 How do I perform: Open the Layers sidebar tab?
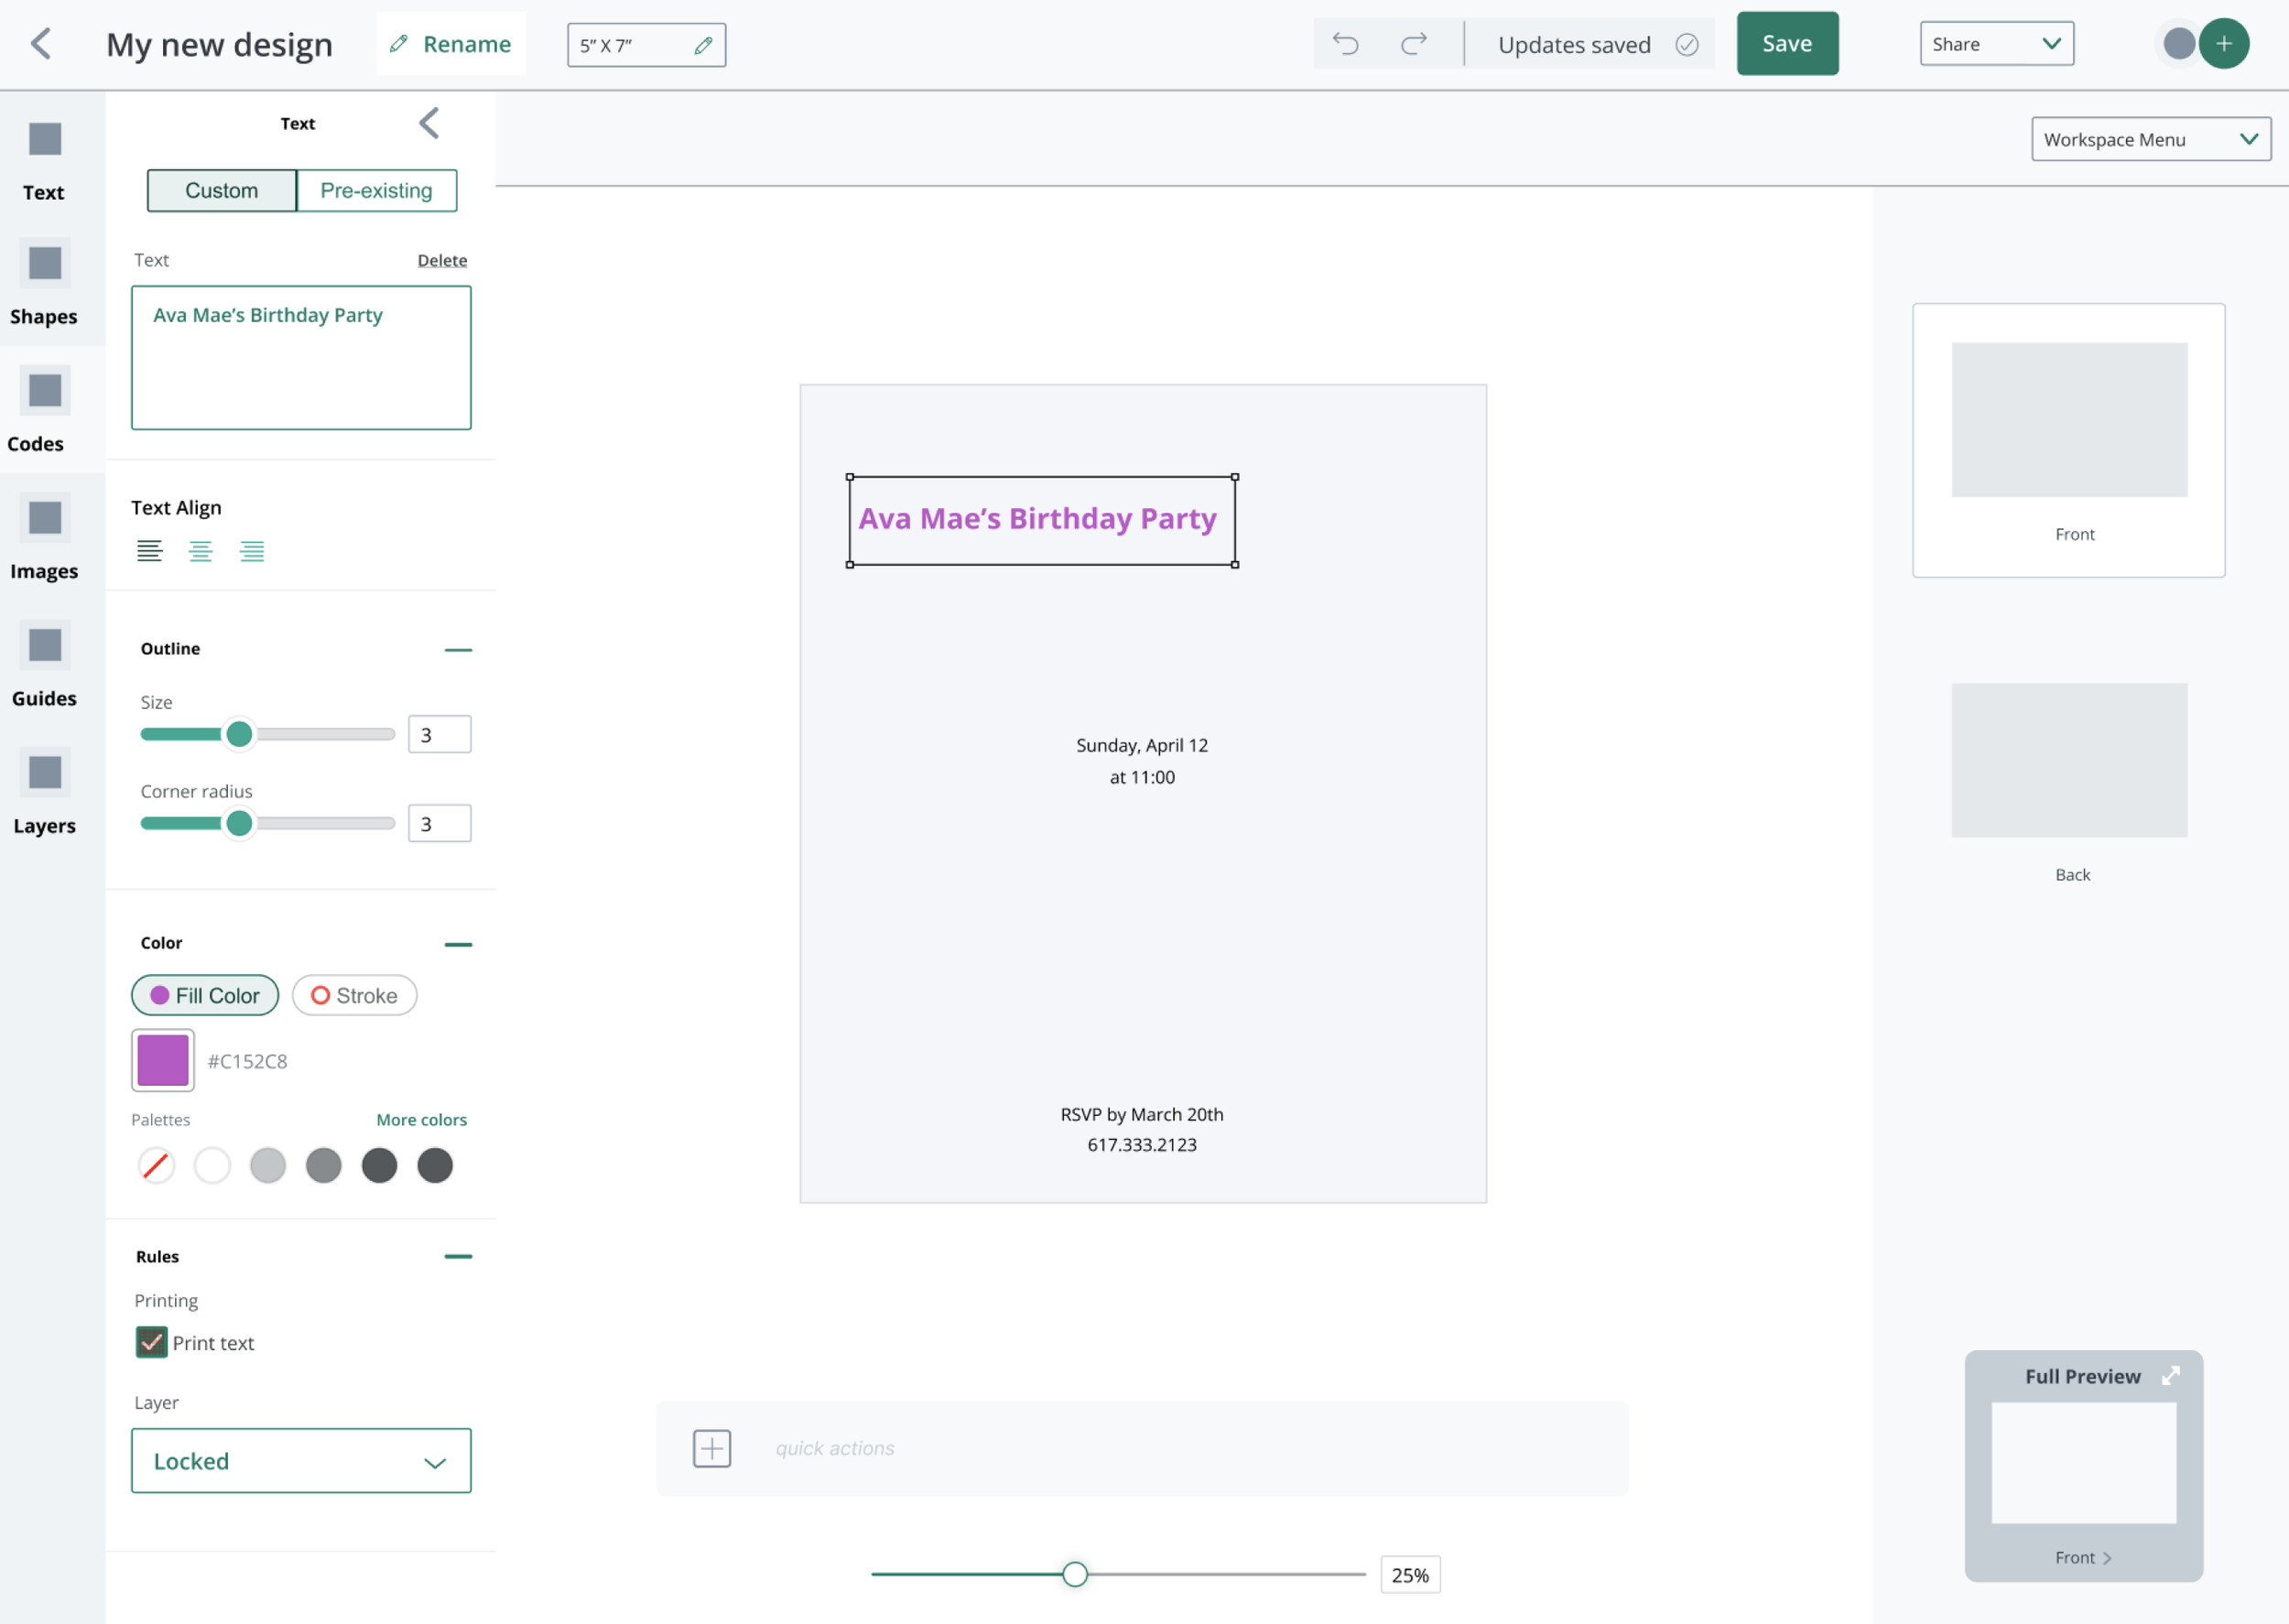[44, 794]
